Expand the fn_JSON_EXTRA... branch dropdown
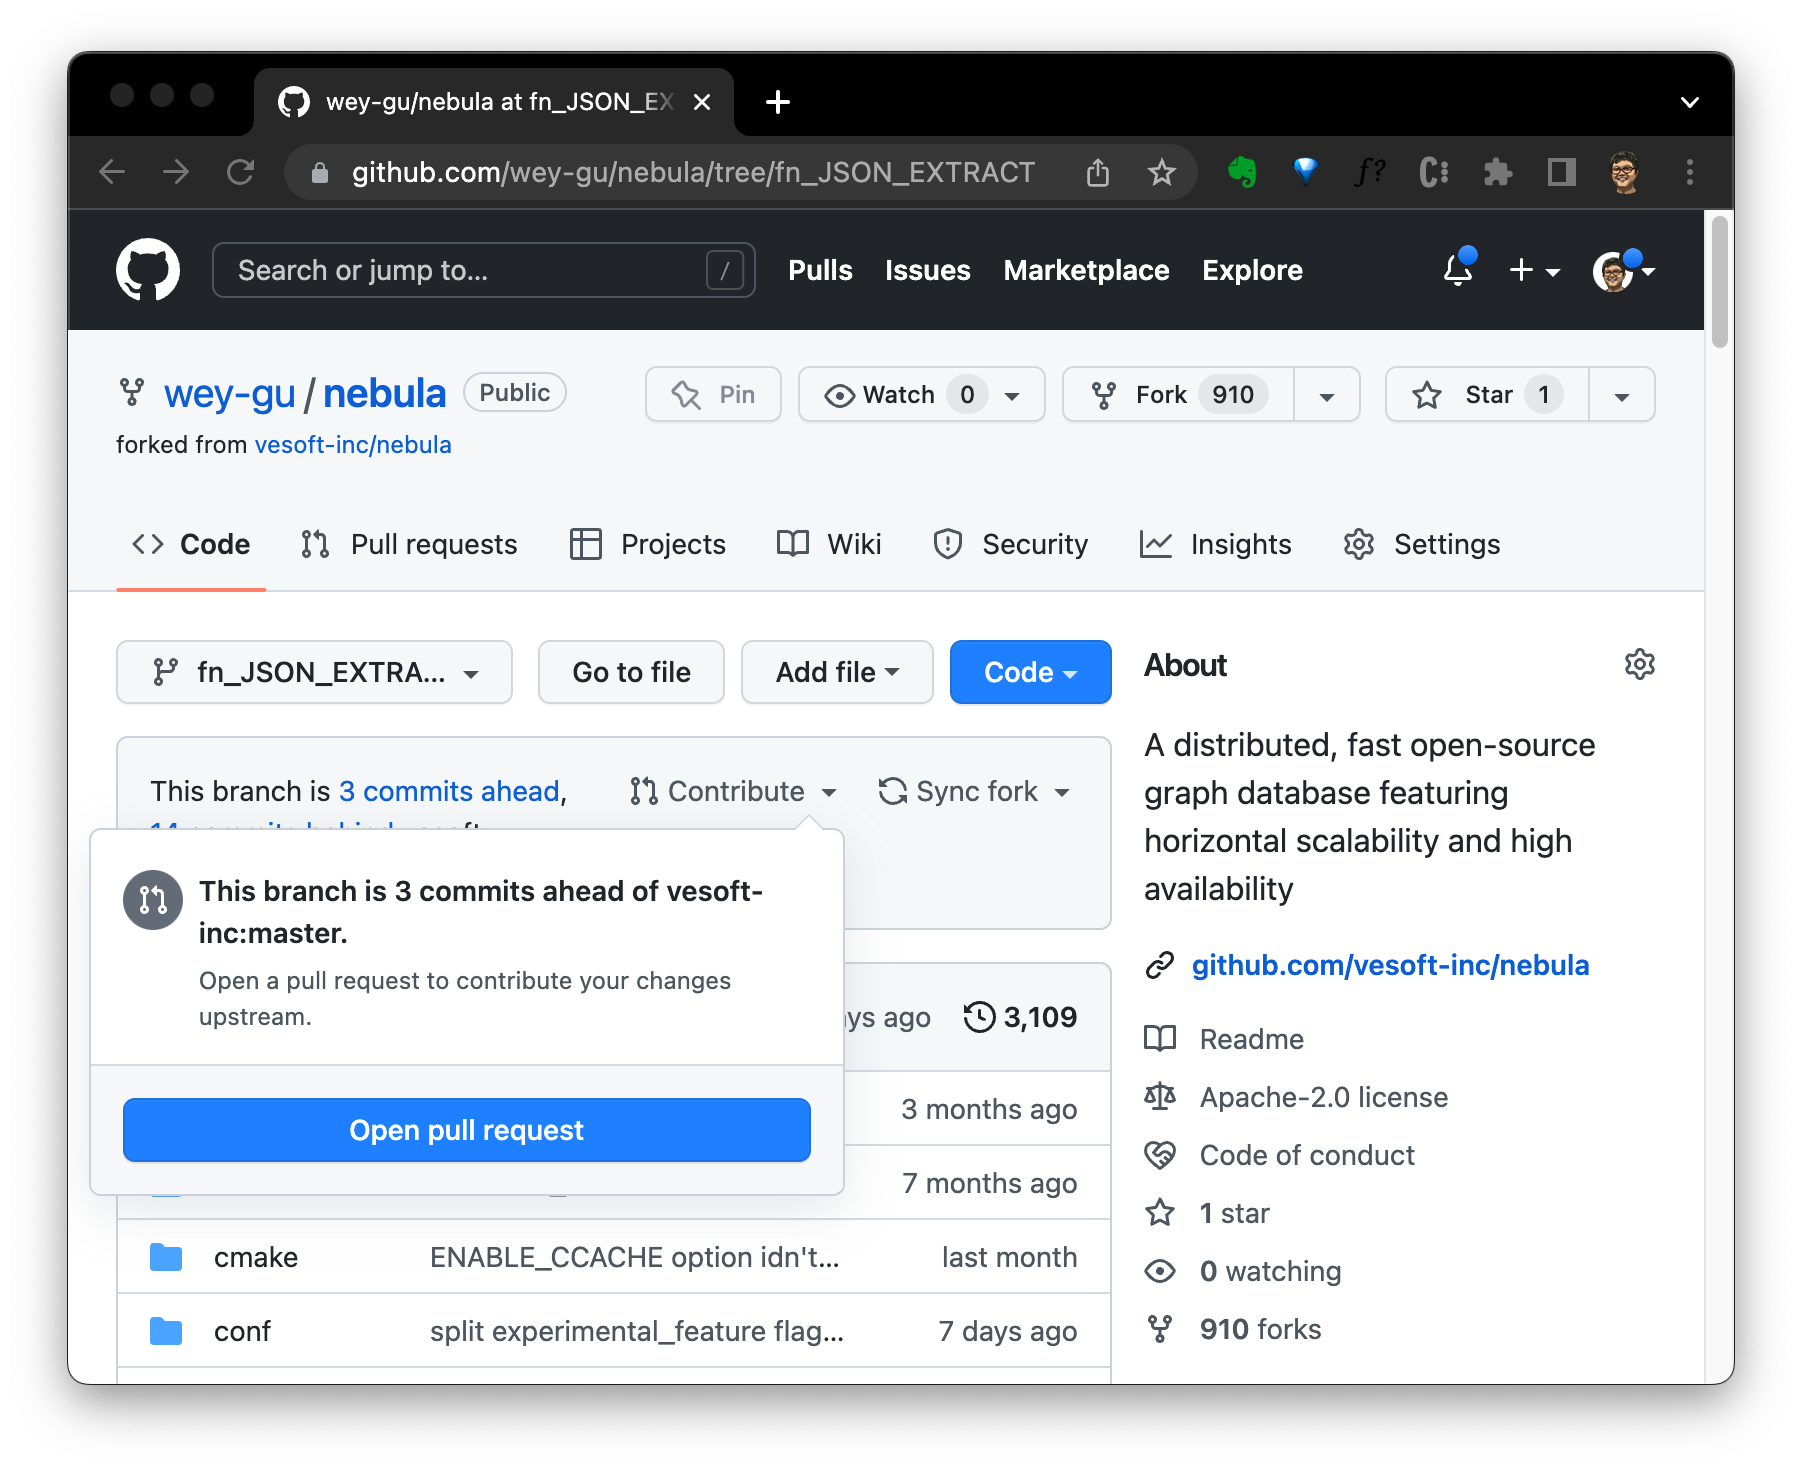Image resolution: width=1802 pixels, height=1468 pixels. coord(314,672)
